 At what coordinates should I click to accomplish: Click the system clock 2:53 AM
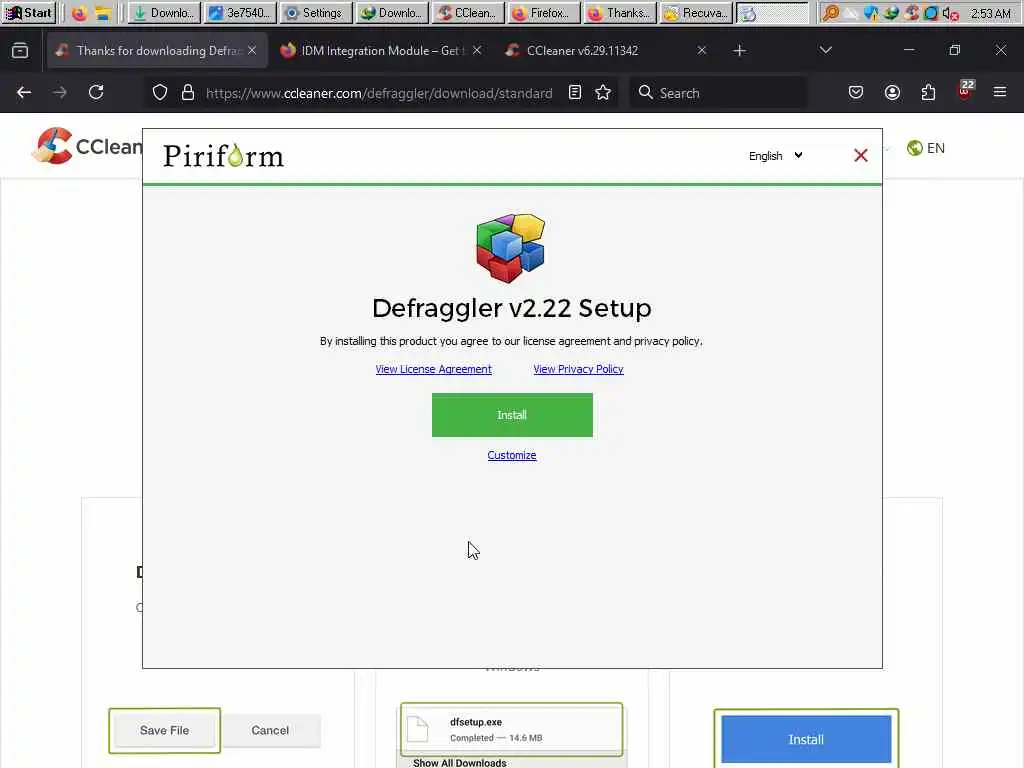(991, 13)
